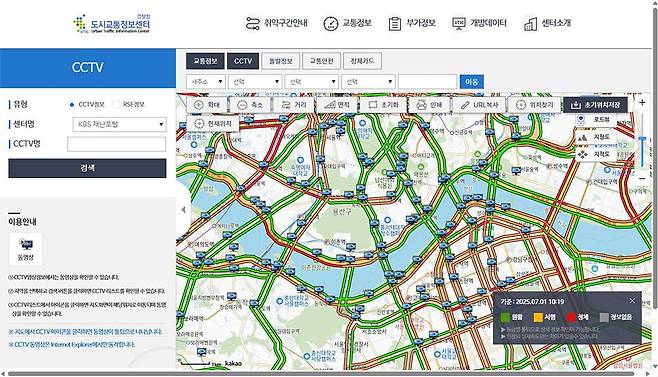
Task: Switch to the 교통정보 map tab
Action: pyautogui.click(x=205, y=61)
